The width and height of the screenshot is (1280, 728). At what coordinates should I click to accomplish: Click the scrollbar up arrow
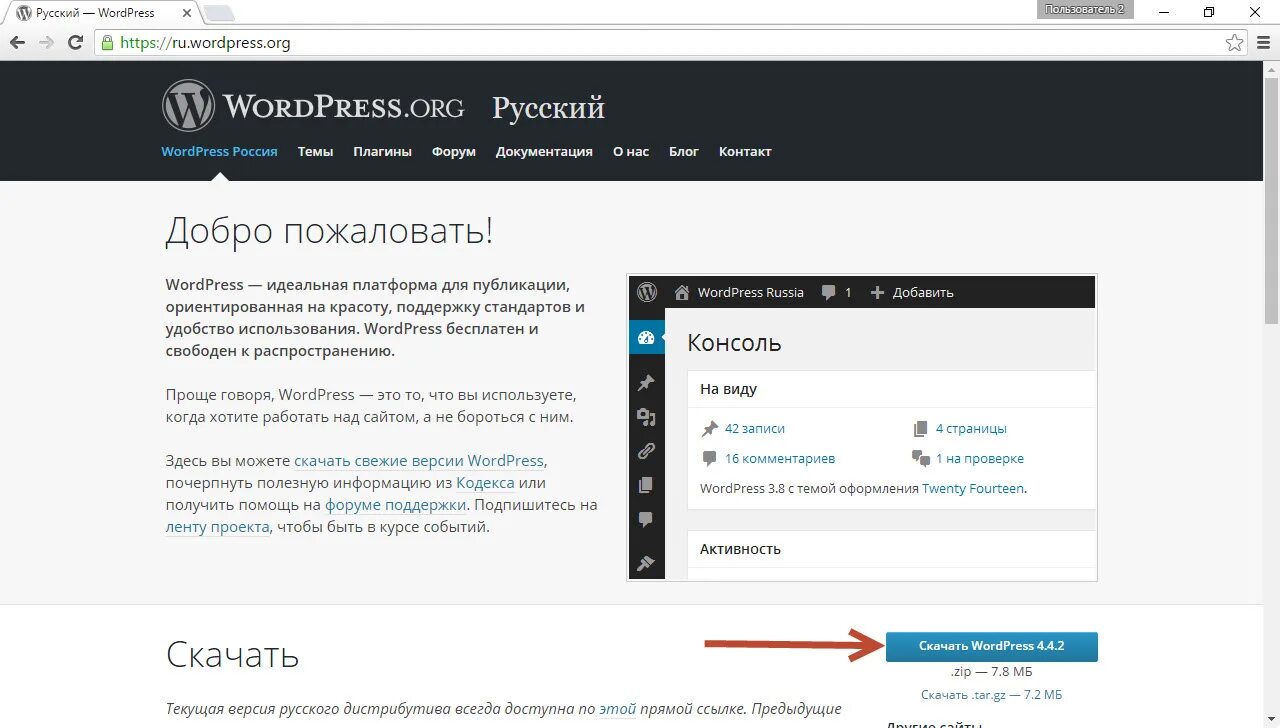coord(1271,68)
